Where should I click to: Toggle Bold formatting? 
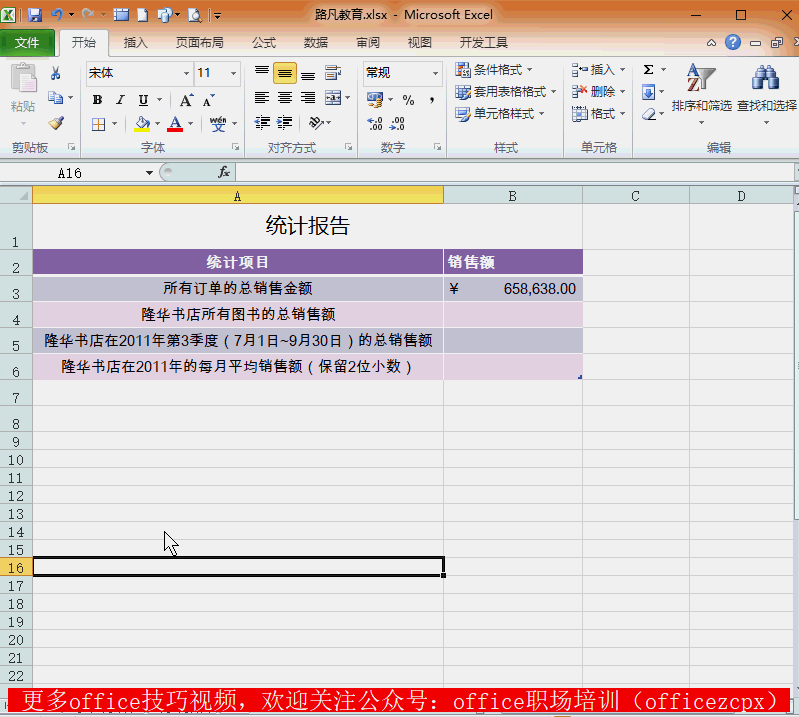97,100
